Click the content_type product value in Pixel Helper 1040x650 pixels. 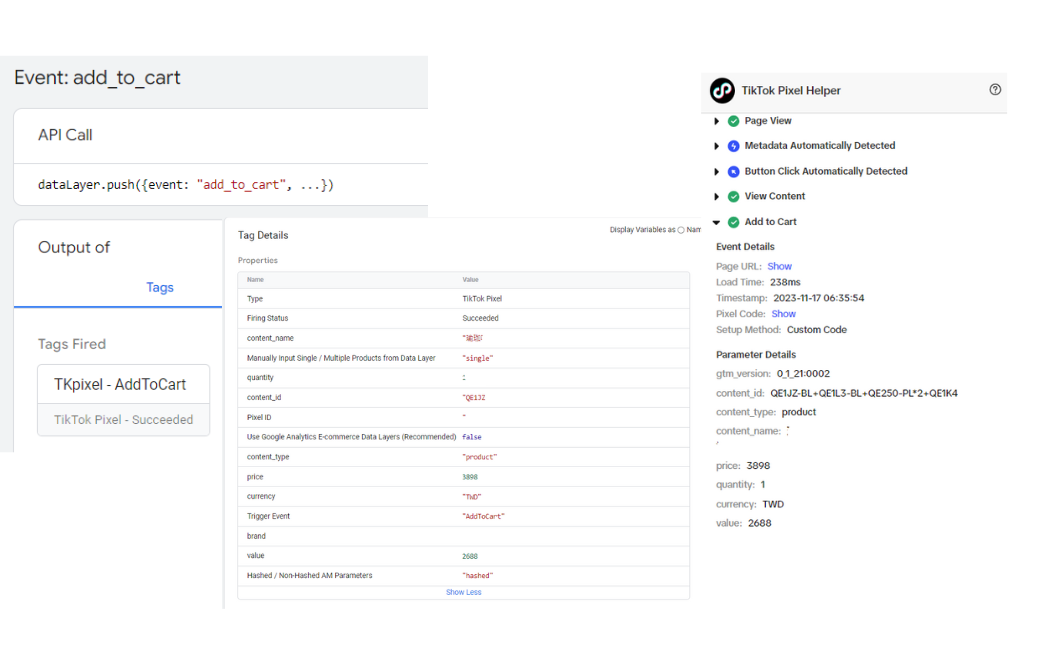coord(799,412)
